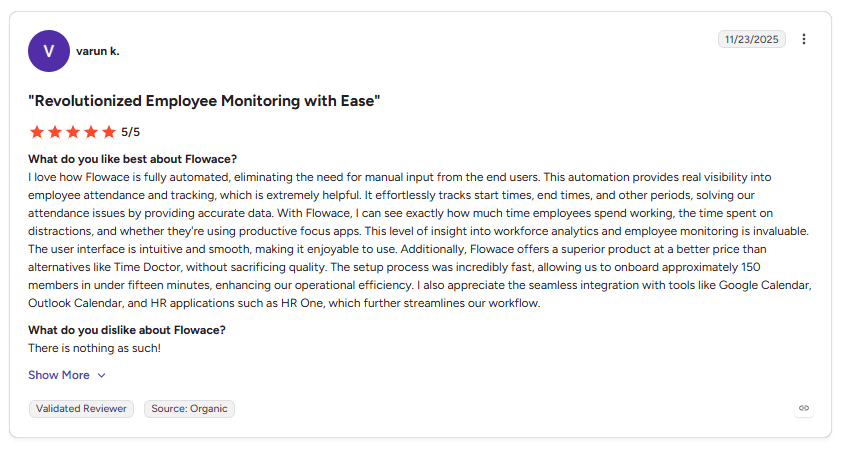The image size is (844, 451).
Task: Select the Source: Organic badge
Action: coord(189,408)
